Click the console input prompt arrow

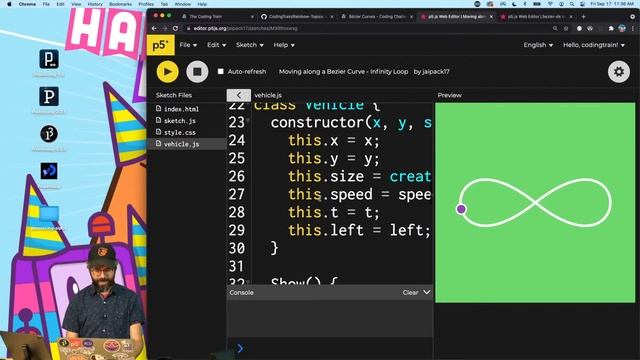click(x=240, y=348)
